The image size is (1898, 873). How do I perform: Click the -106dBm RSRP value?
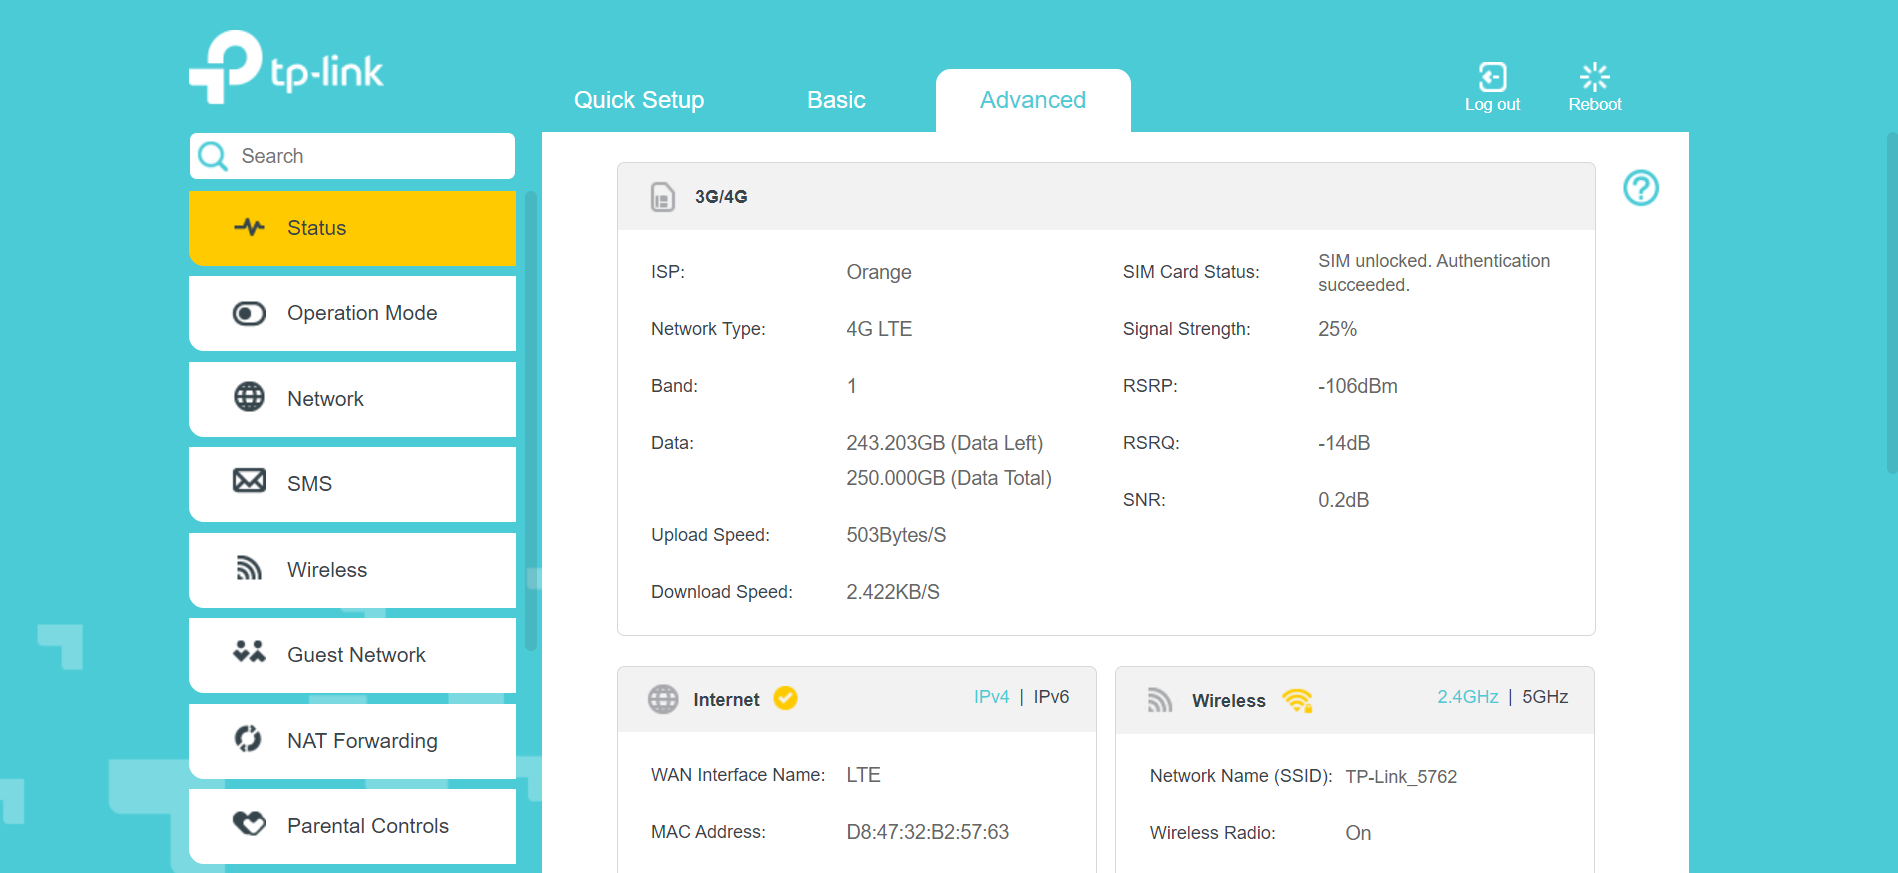[x=1358, y=386]
